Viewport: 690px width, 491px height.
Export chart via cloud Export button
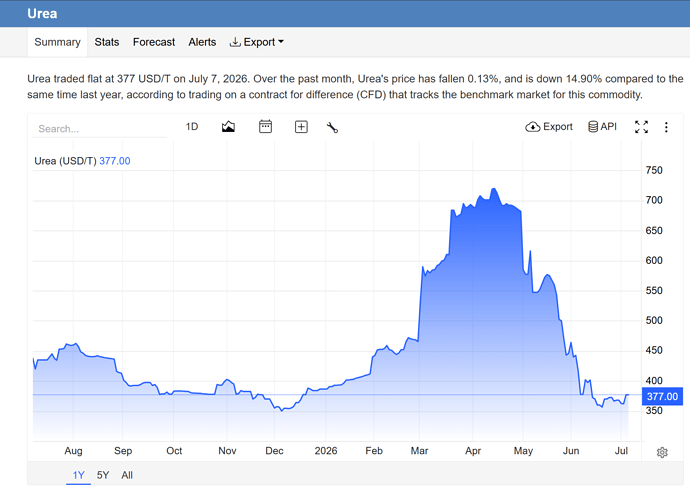coord(549,127)
